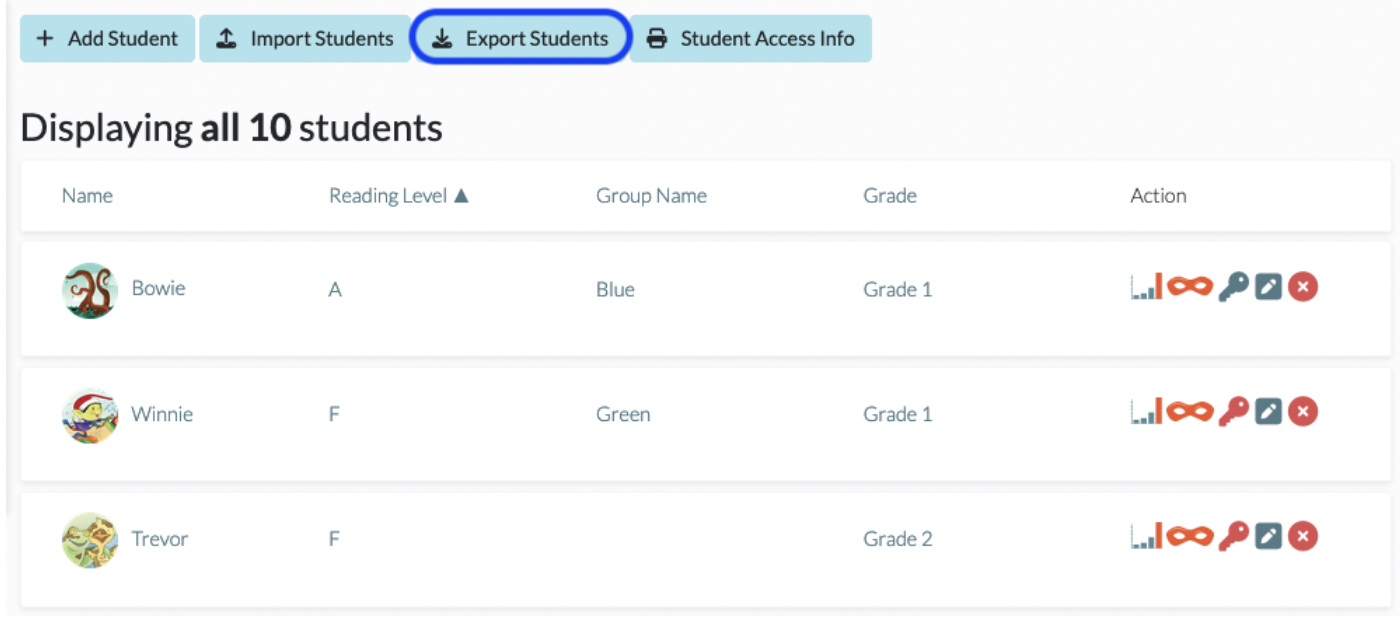The height and width of the screenshot is (622, 1400).
Task: Select Winnie's avatar thumbnail
Action: pos(90,415)
